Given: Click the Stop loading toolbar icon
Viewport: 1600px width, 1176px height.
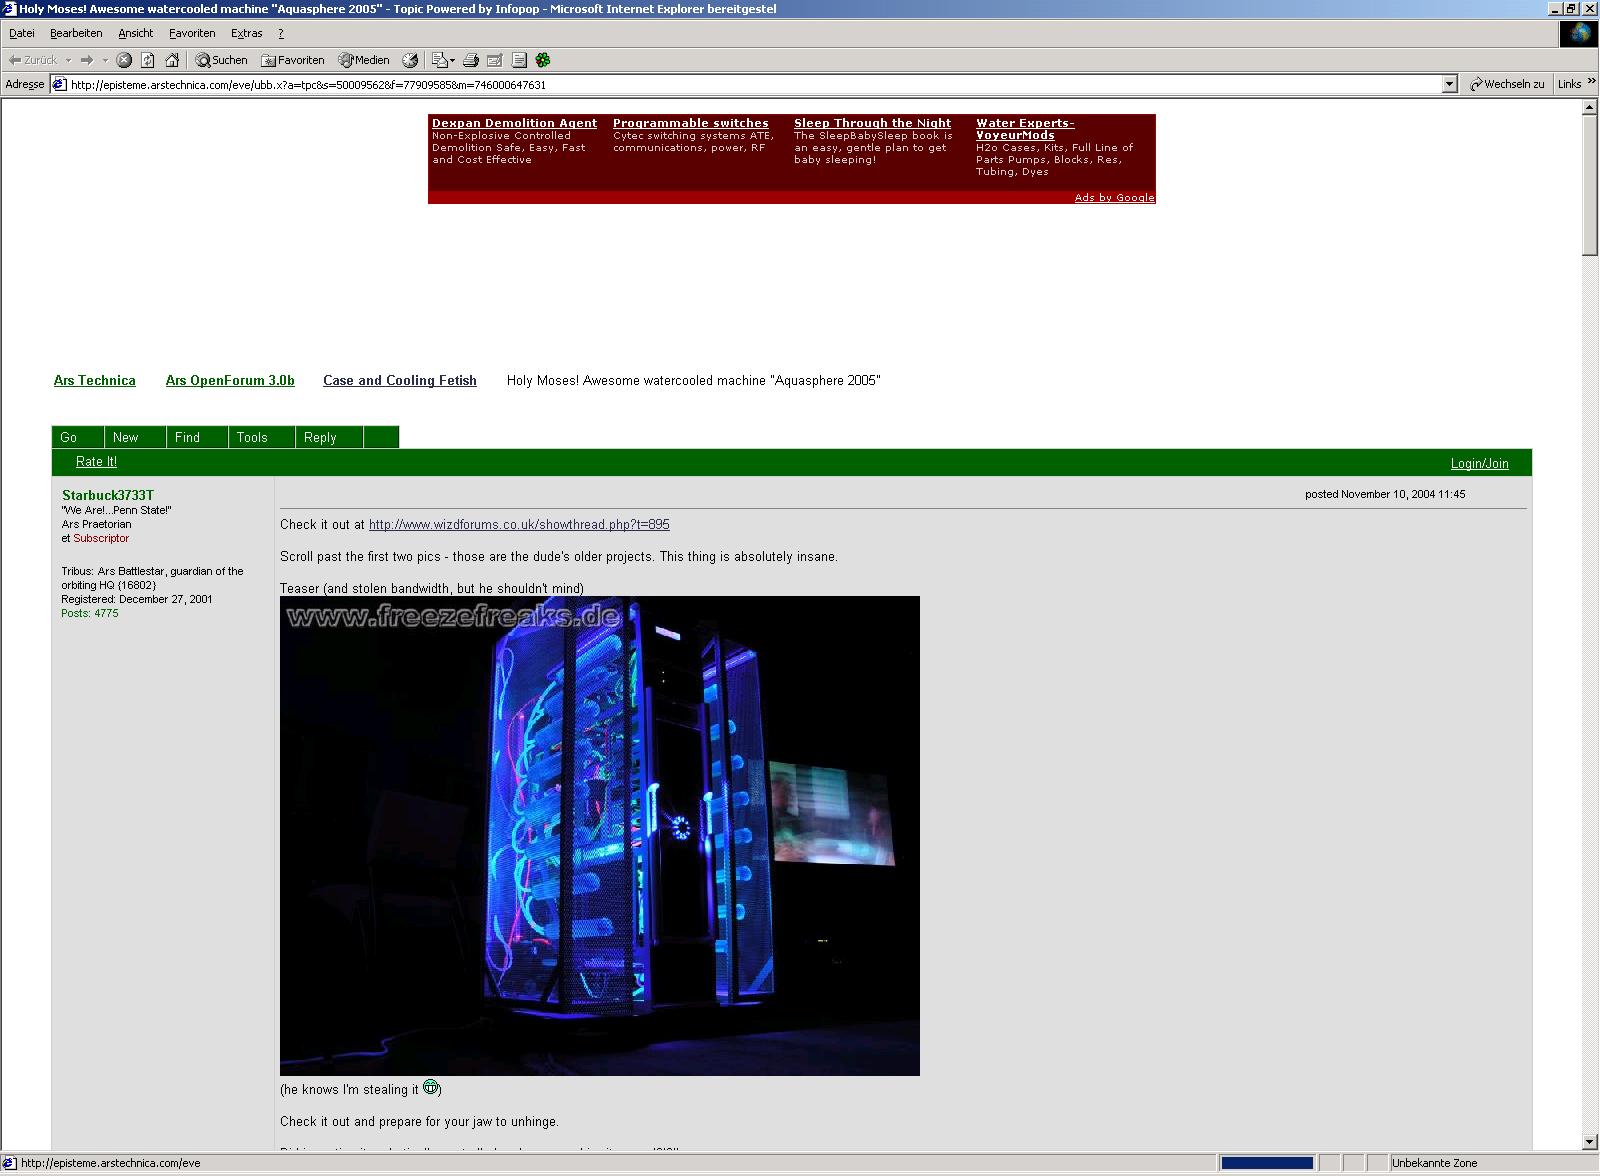Looking at the screenshot, I should tap(124, 60).
